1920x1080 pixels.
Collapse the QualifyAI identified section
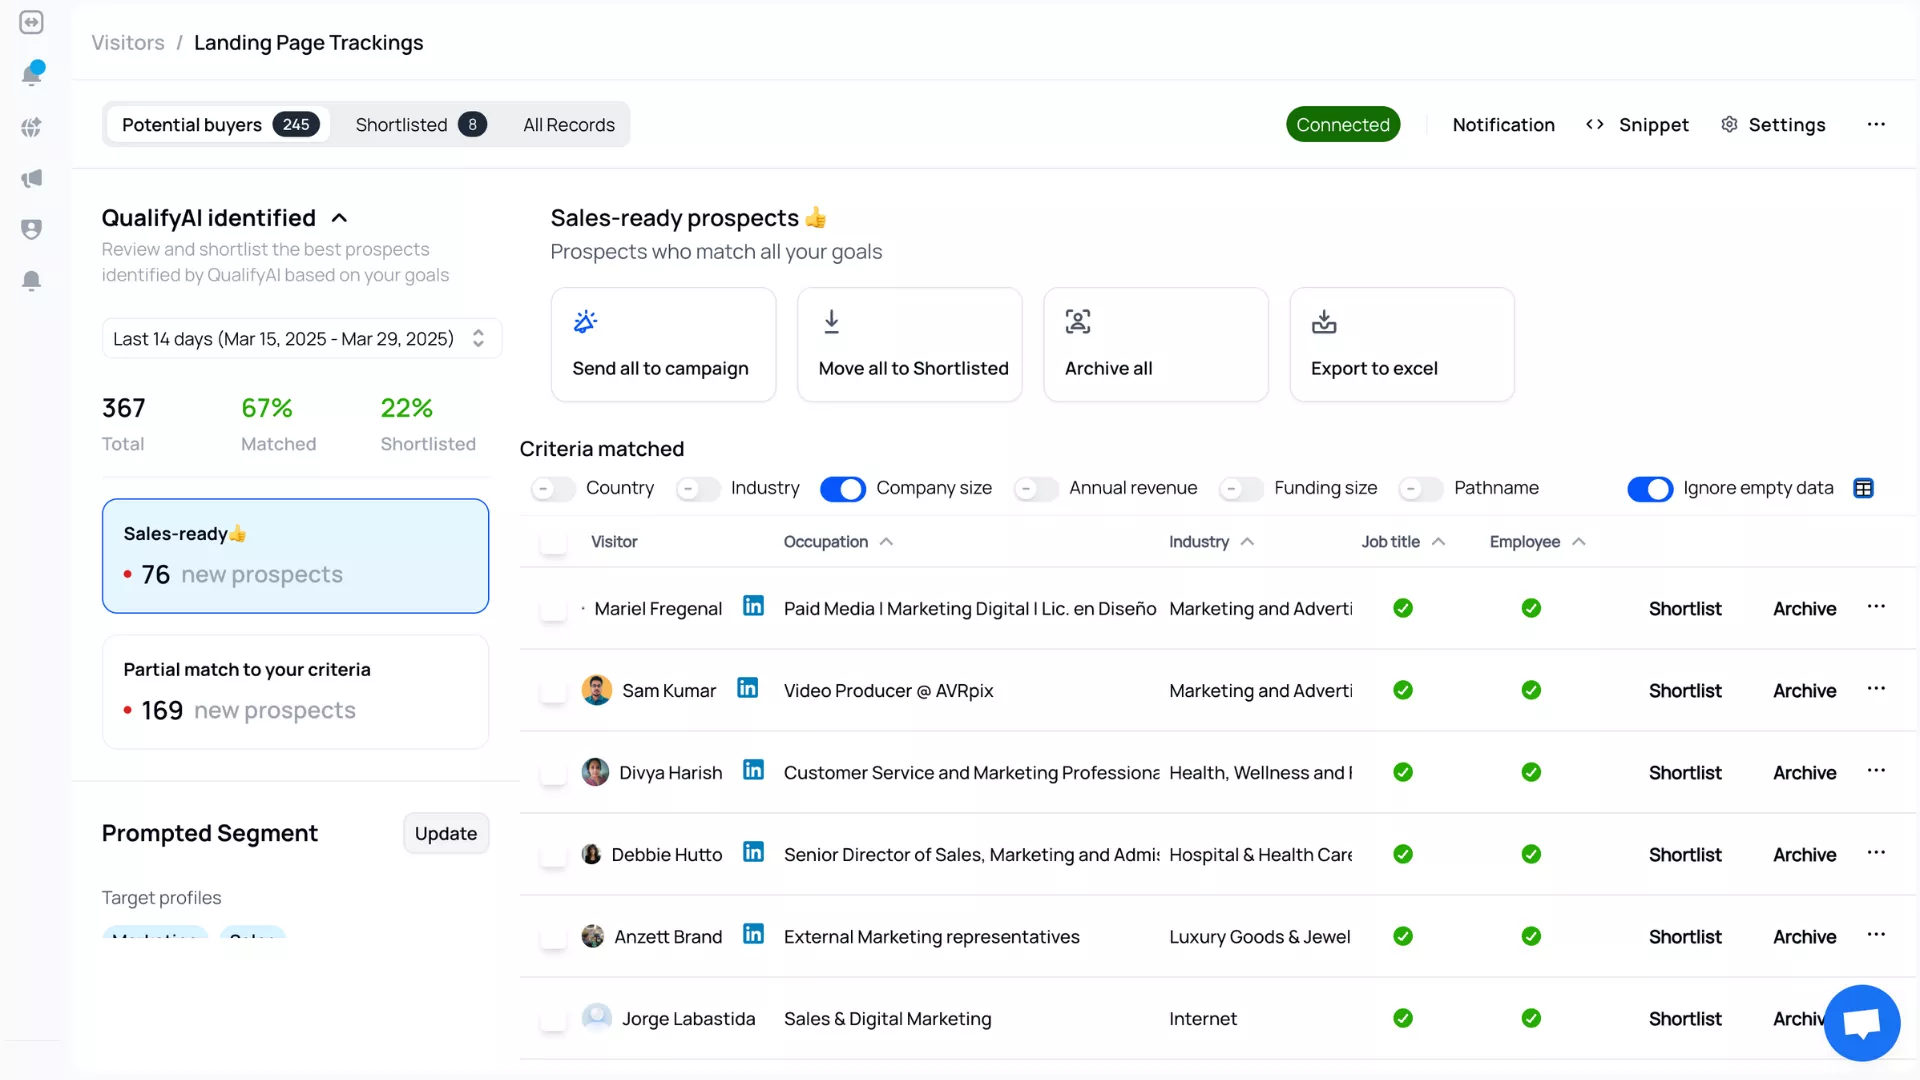340,218
